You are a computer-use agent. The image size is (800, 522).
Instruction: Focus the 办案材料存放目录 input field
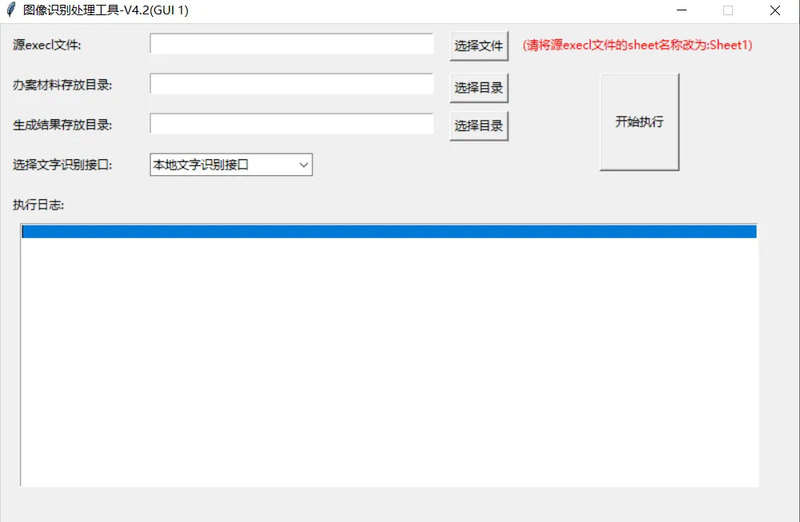click(x=292, y=84)
